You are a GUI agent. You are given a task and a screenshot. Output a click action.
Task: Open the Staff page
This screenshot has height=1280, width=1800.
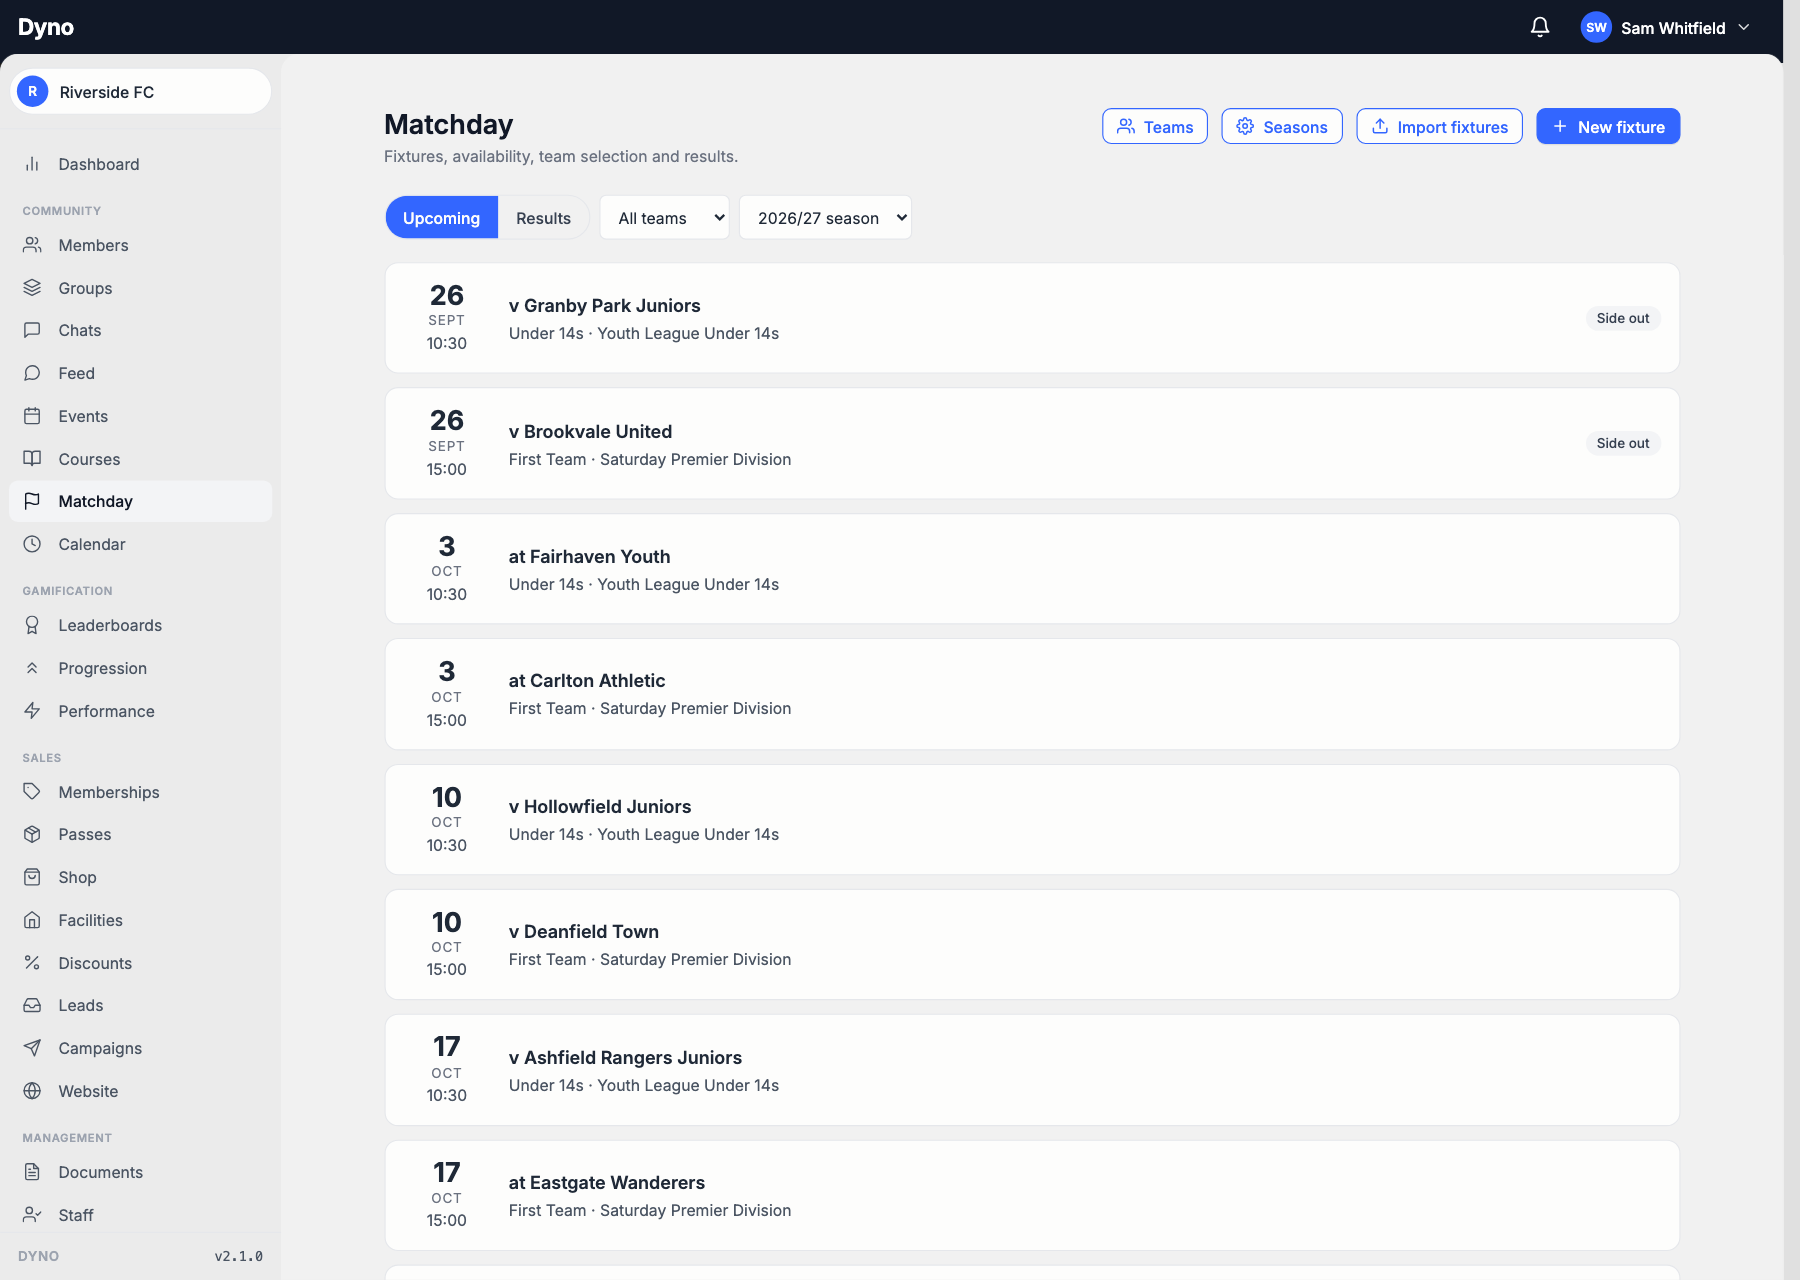141,1215
